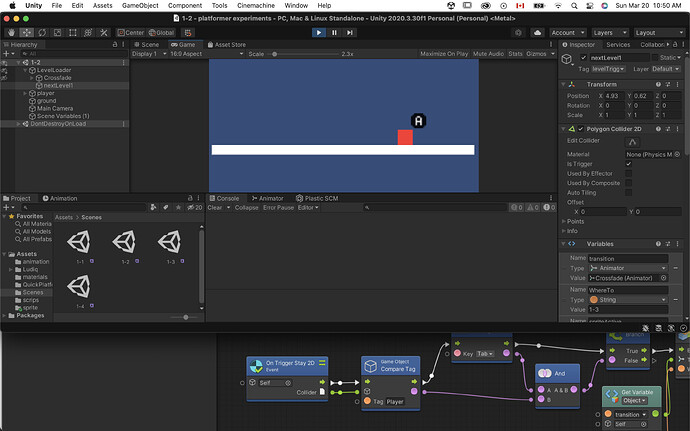Toggle Center pivot mode button
Viewport: 690px width, 431px height.
pyautogui.click(x=131, y=33)
